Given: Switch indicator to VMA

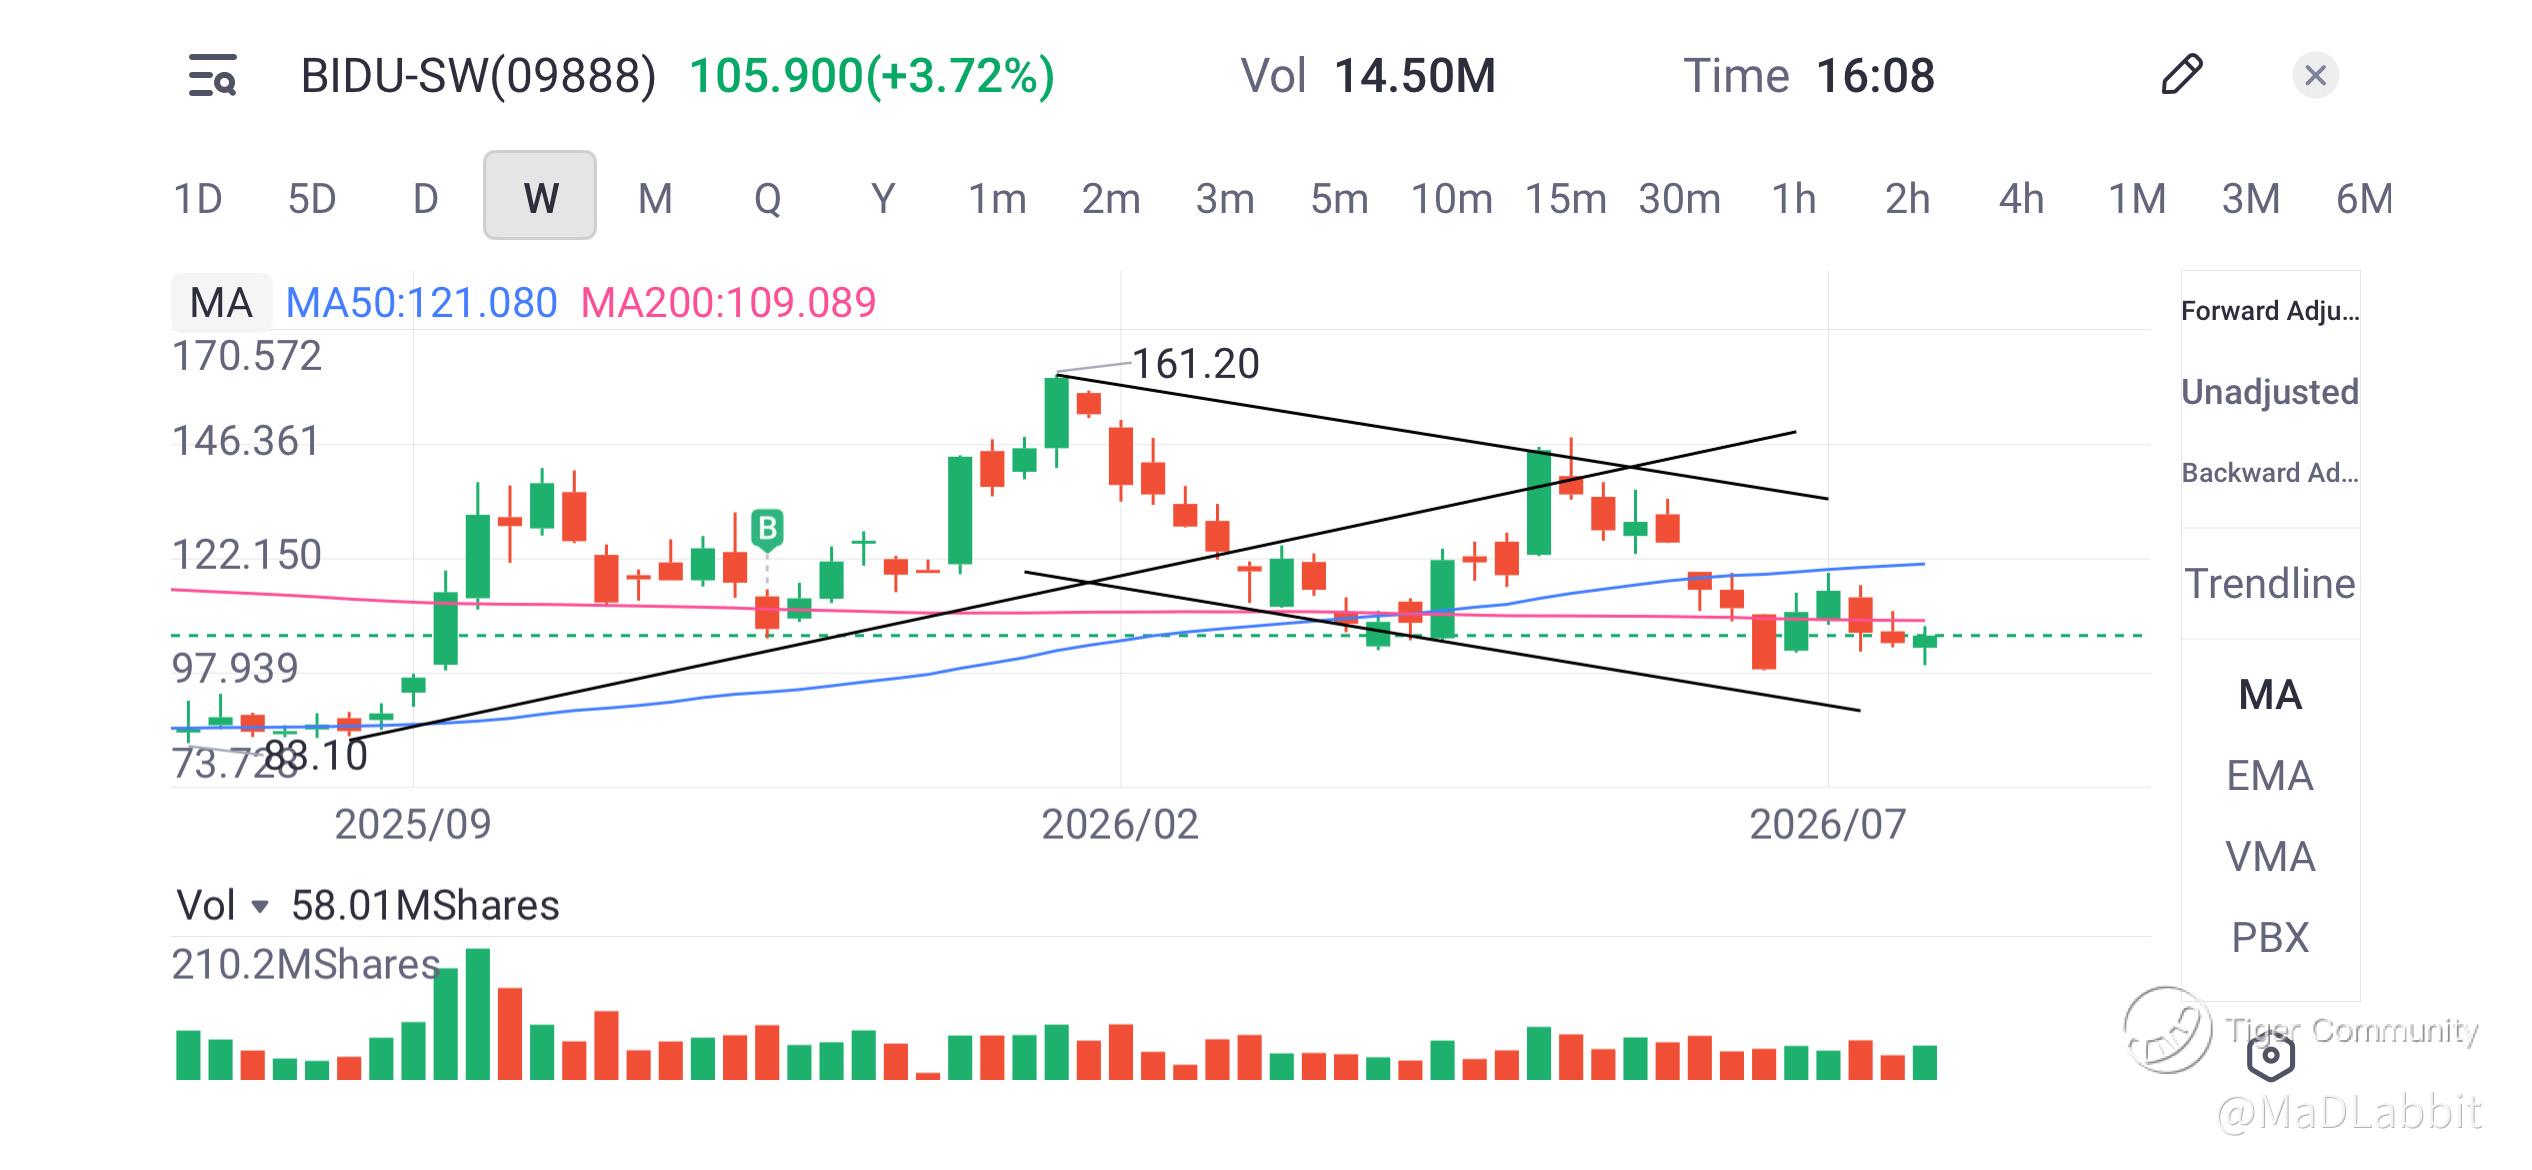Looking at the screenshot, I should click(x=2270, y=857).
